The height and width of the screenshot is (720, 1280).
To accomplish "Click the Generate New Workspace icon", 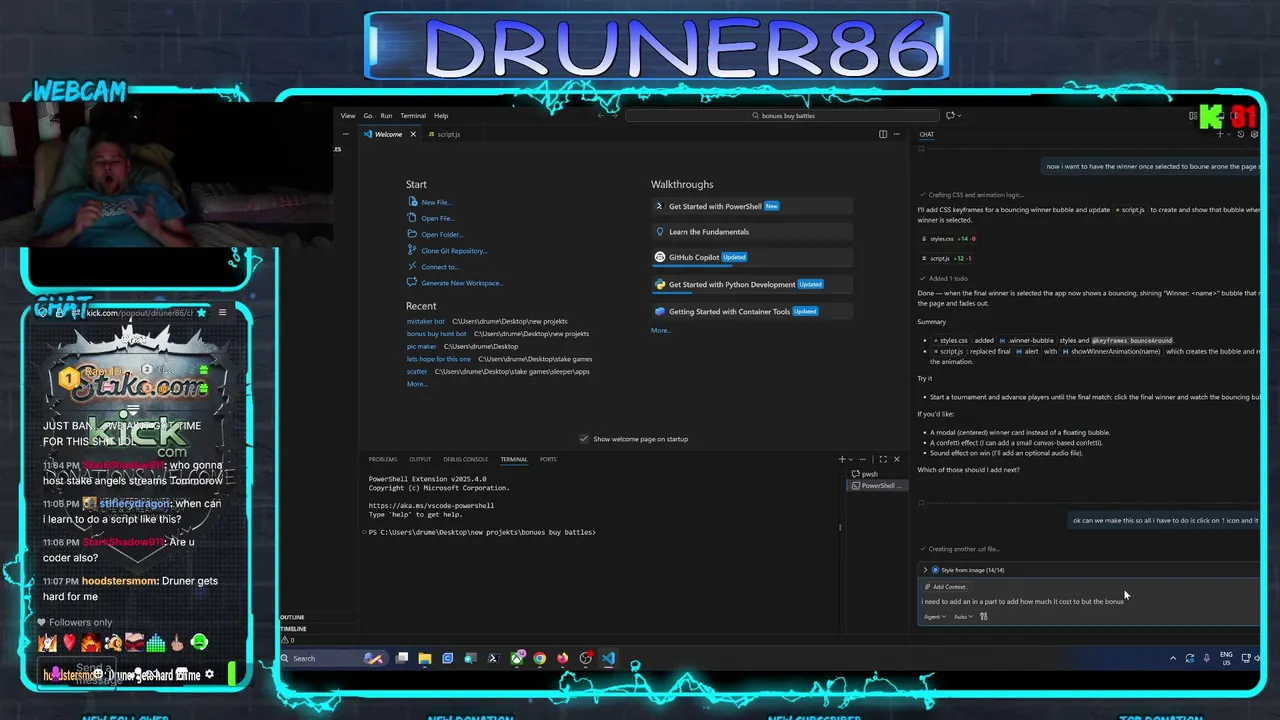I will [413, 282].
